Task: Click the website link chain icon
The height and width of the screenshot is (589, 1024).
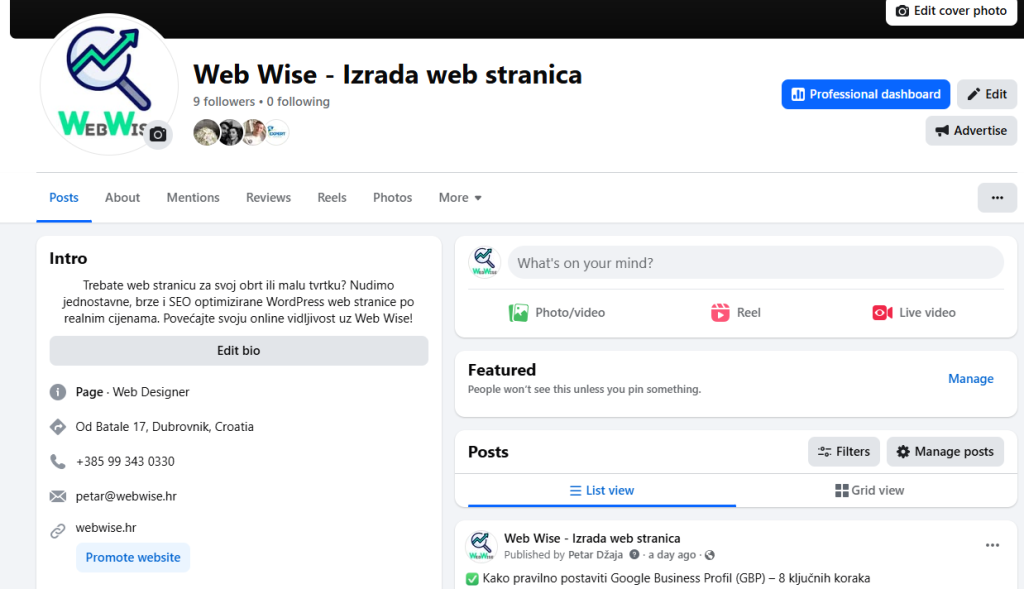Action: coord(58,531)
